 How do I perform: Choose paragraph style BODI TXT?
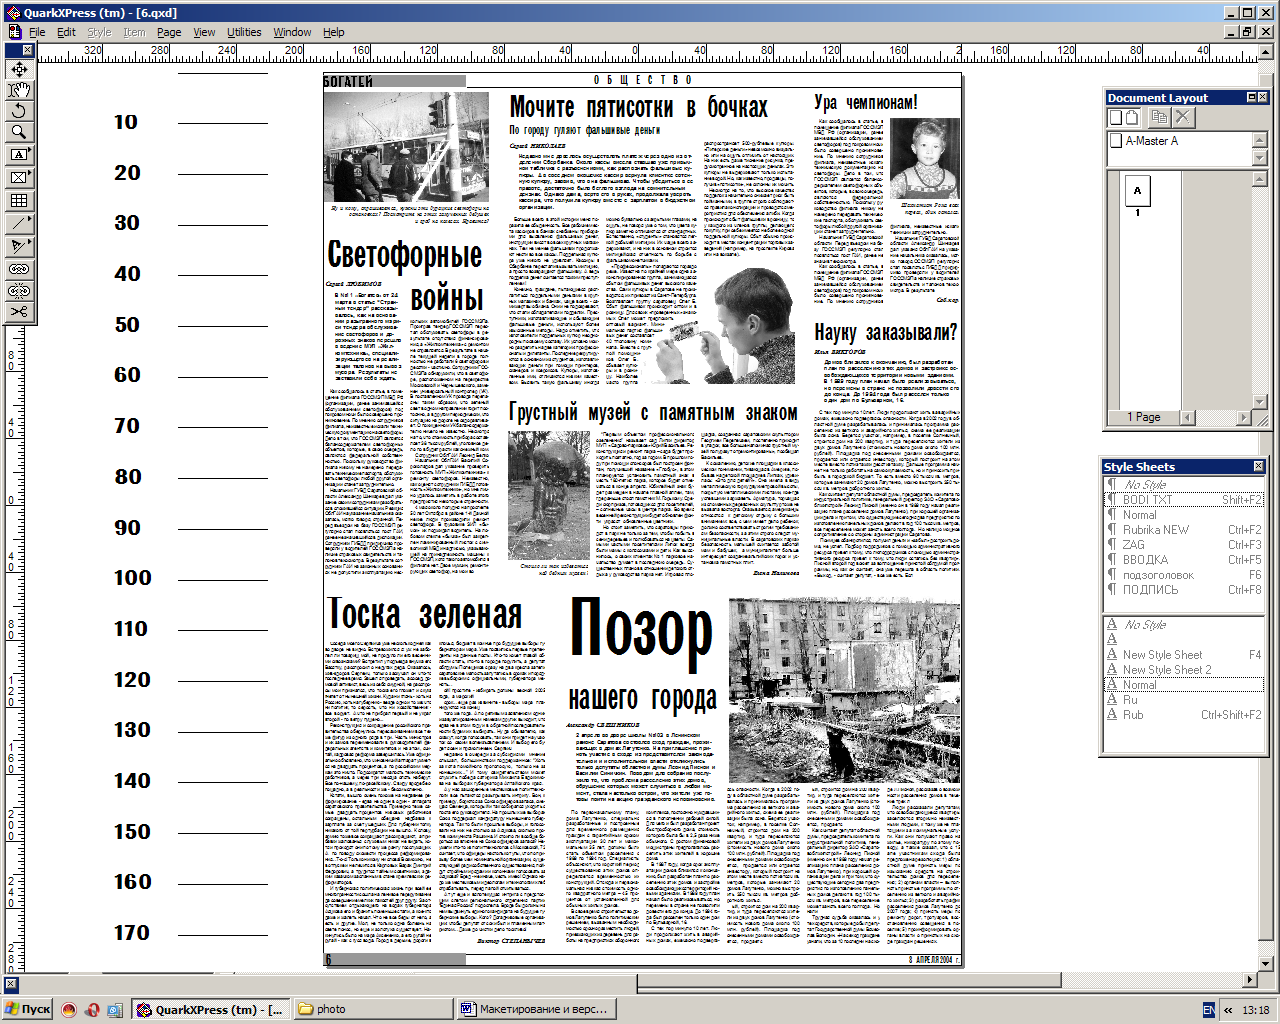(x=1185, y=500)
